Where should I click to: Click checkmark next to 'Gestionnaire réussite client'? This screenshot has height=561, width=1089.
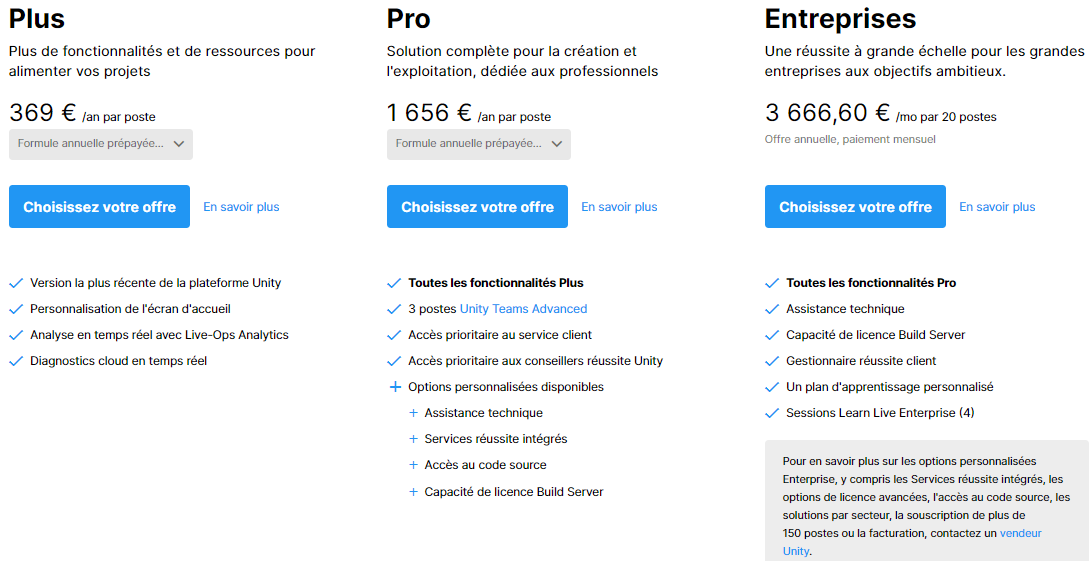pyautogui.click(x=771, y=361)
